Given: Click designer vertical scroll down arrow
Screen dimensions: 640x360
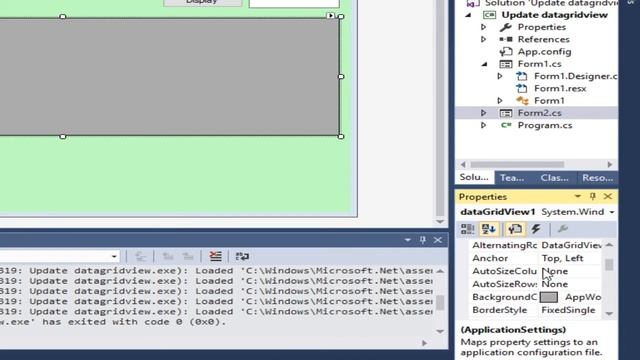Looking at the screenshot, I should [x=440, y=222].
